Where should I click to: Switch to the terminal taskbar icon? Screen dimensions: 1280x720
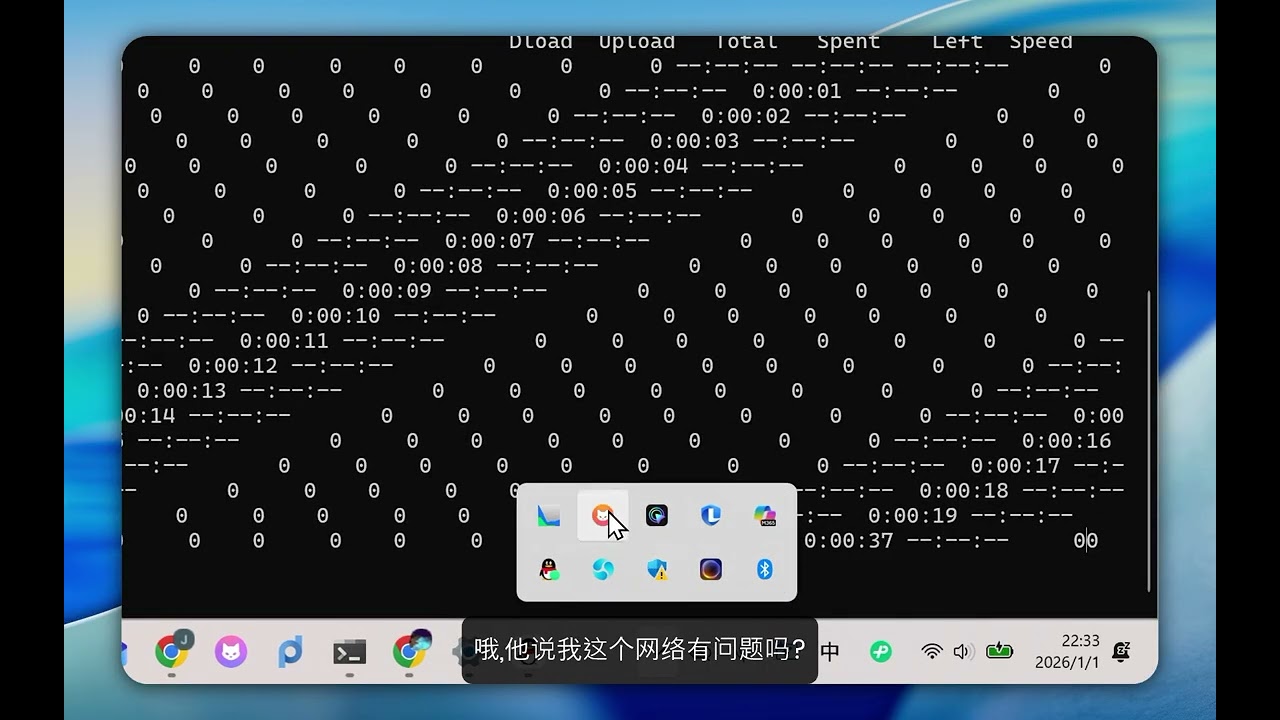[x=349, y=652]
